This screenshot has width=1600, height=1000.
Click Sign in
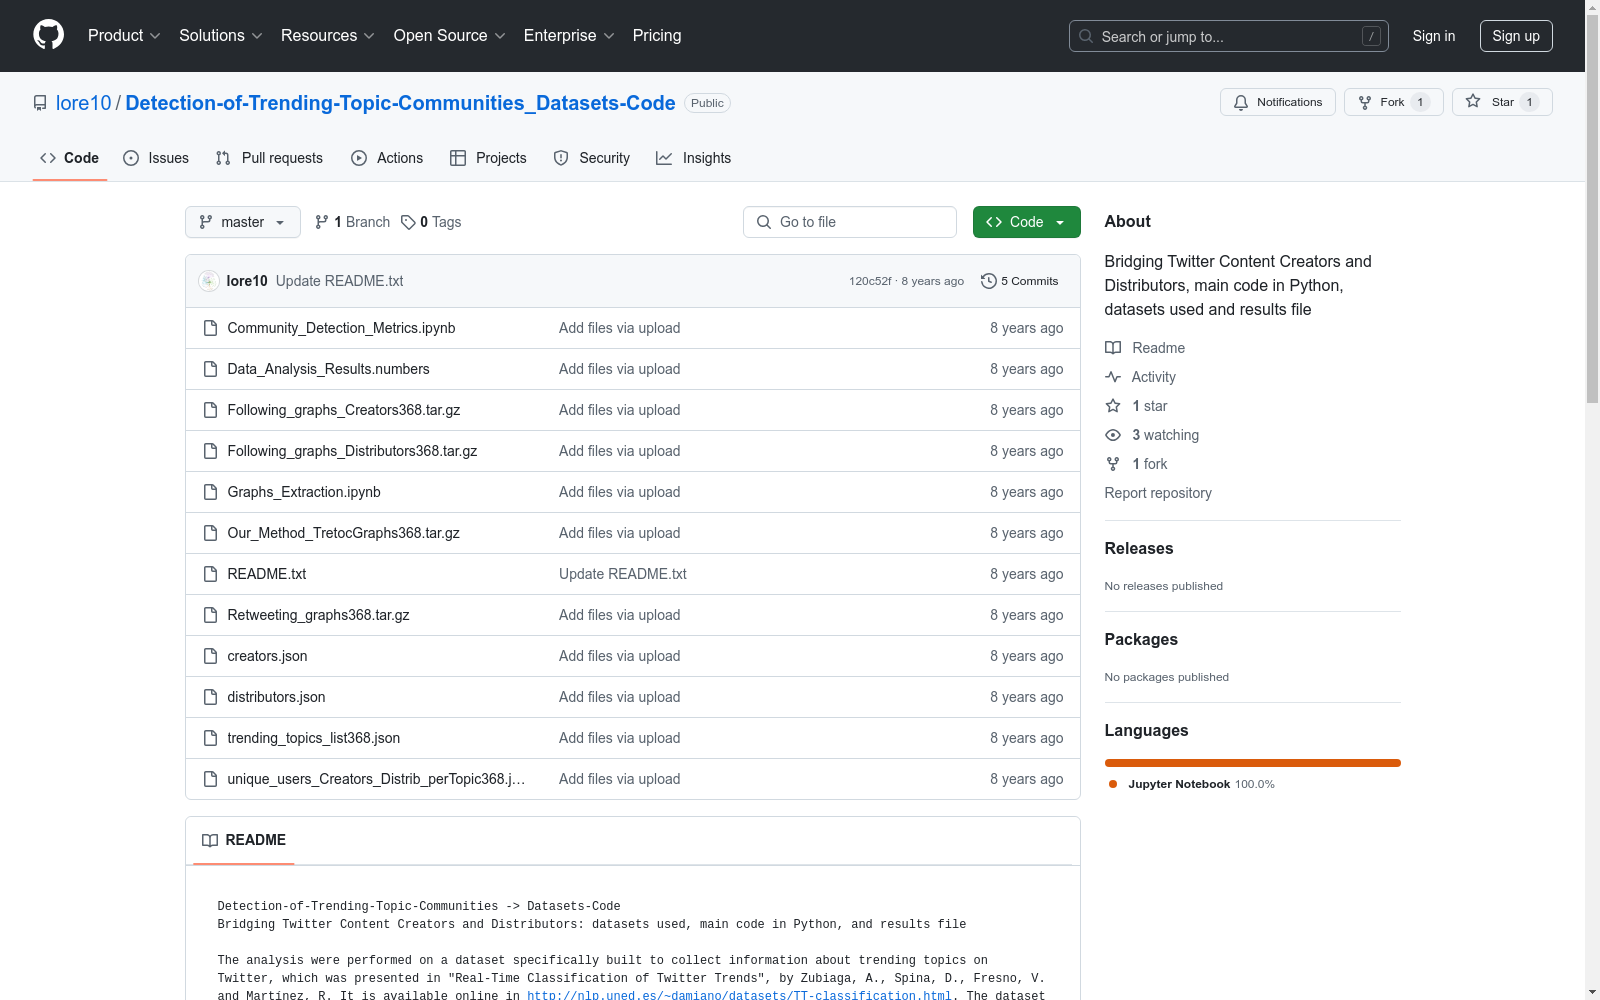pos(1434,36)
